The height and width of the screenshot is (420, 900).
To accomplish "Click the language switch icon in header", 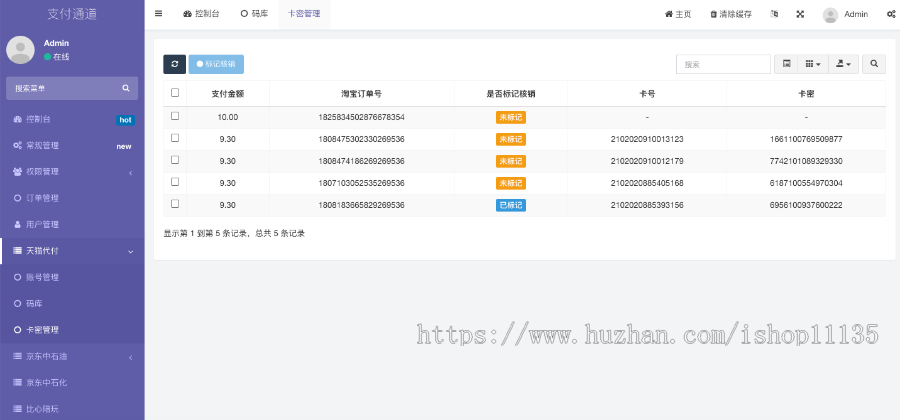I will [774, 14].
